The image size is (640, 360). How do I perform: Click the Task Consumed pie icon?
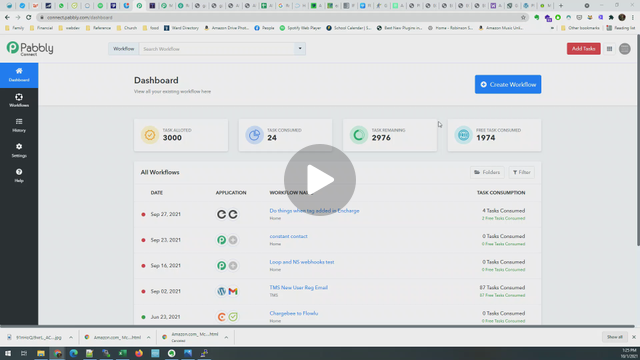[x=254, y=135]
